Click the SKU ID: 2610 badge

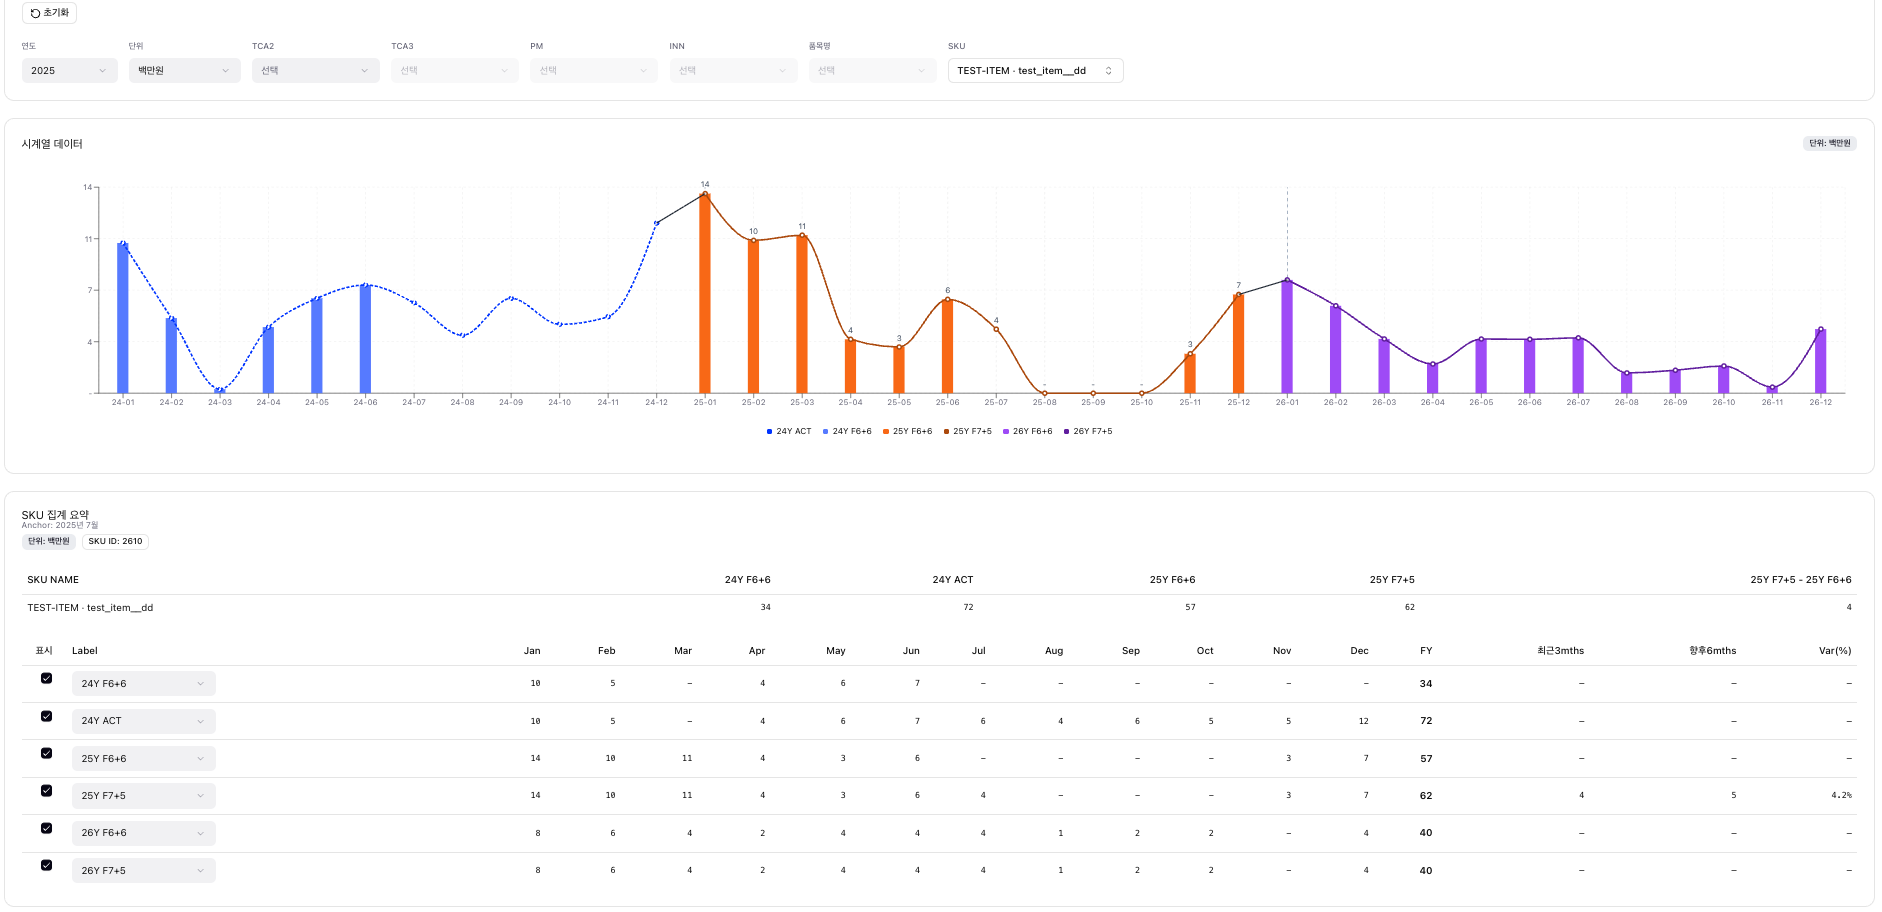(x=115, y=541)
